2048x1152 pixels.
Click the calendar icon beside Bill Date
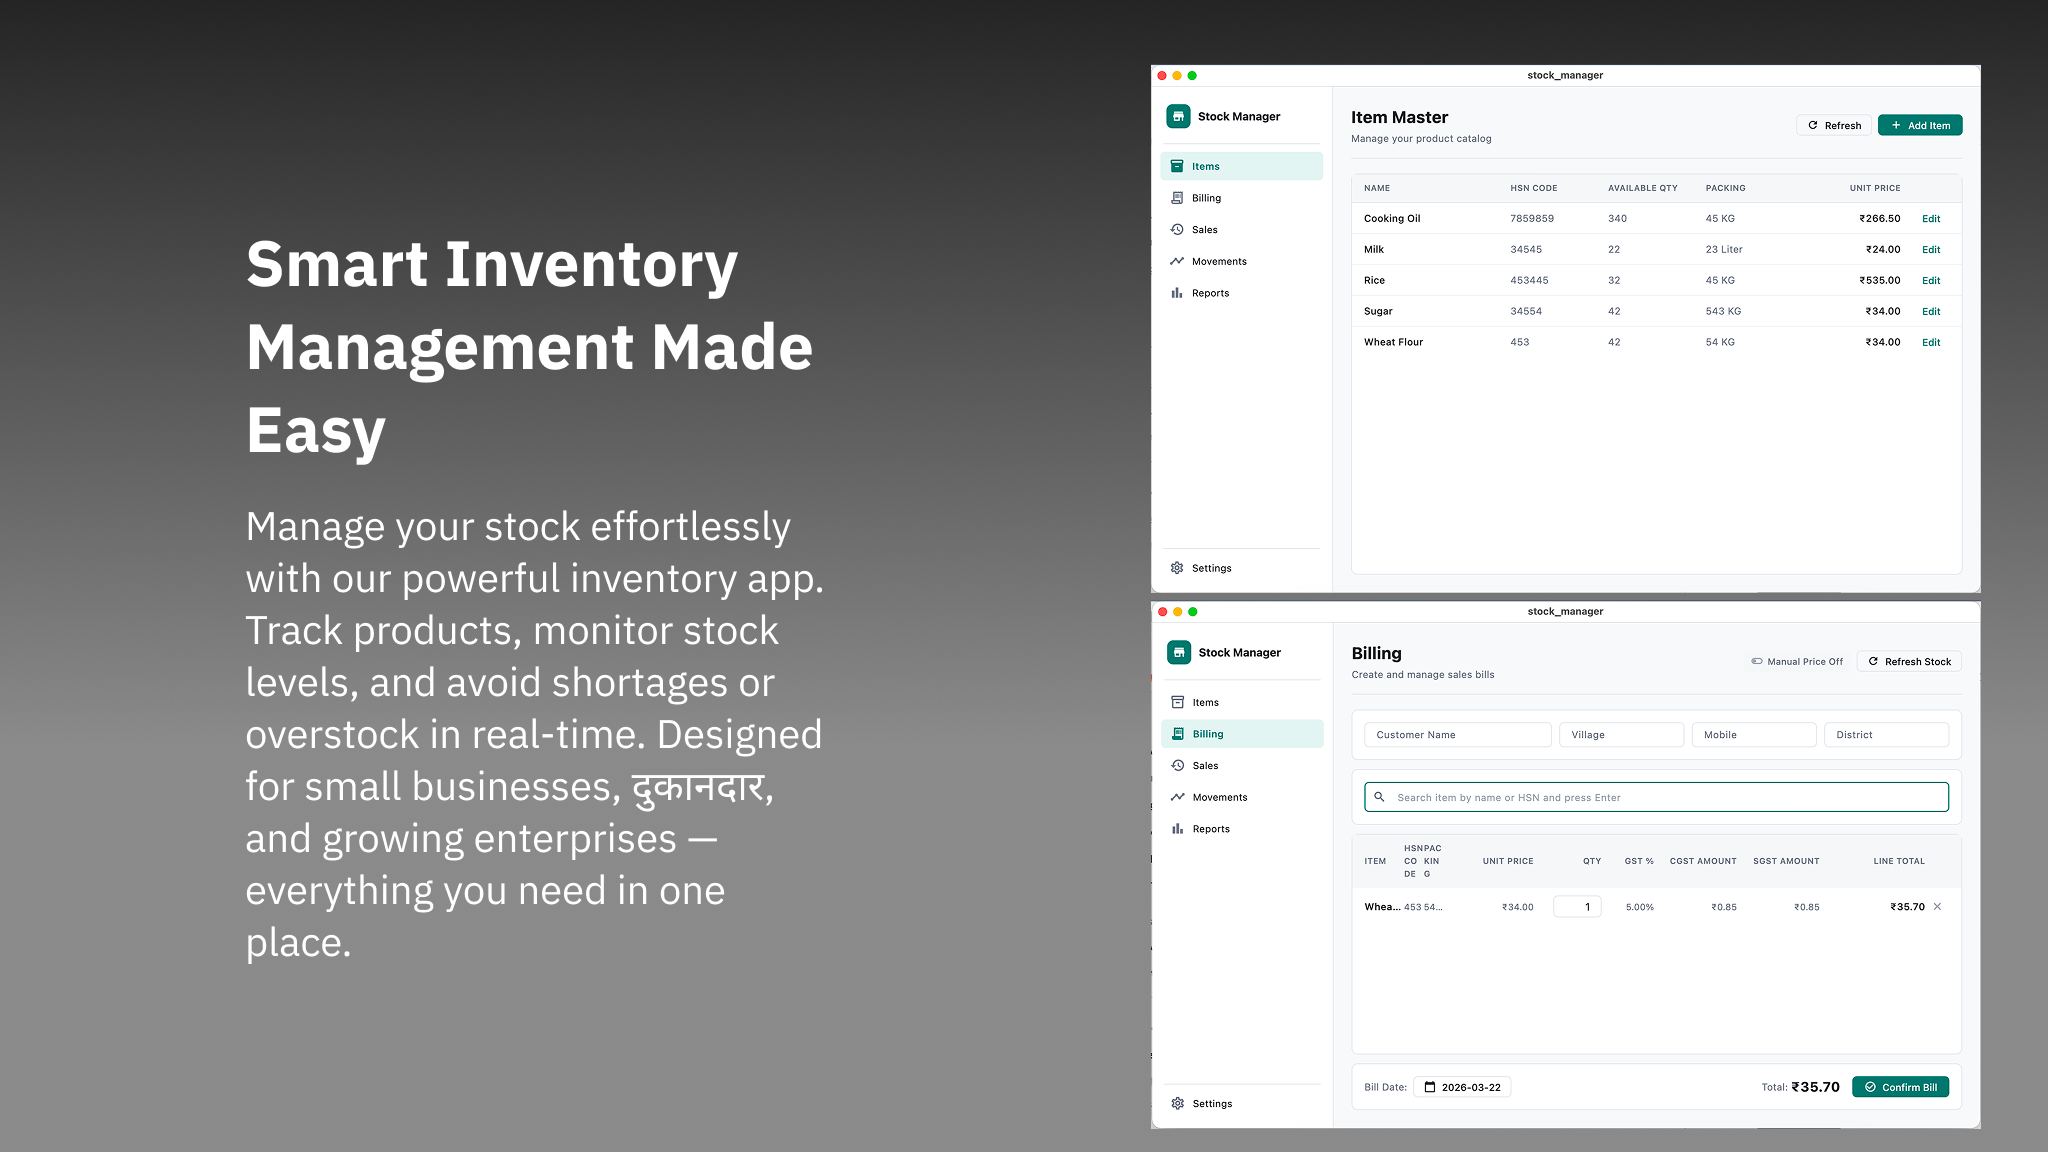click(1432, 1087)
